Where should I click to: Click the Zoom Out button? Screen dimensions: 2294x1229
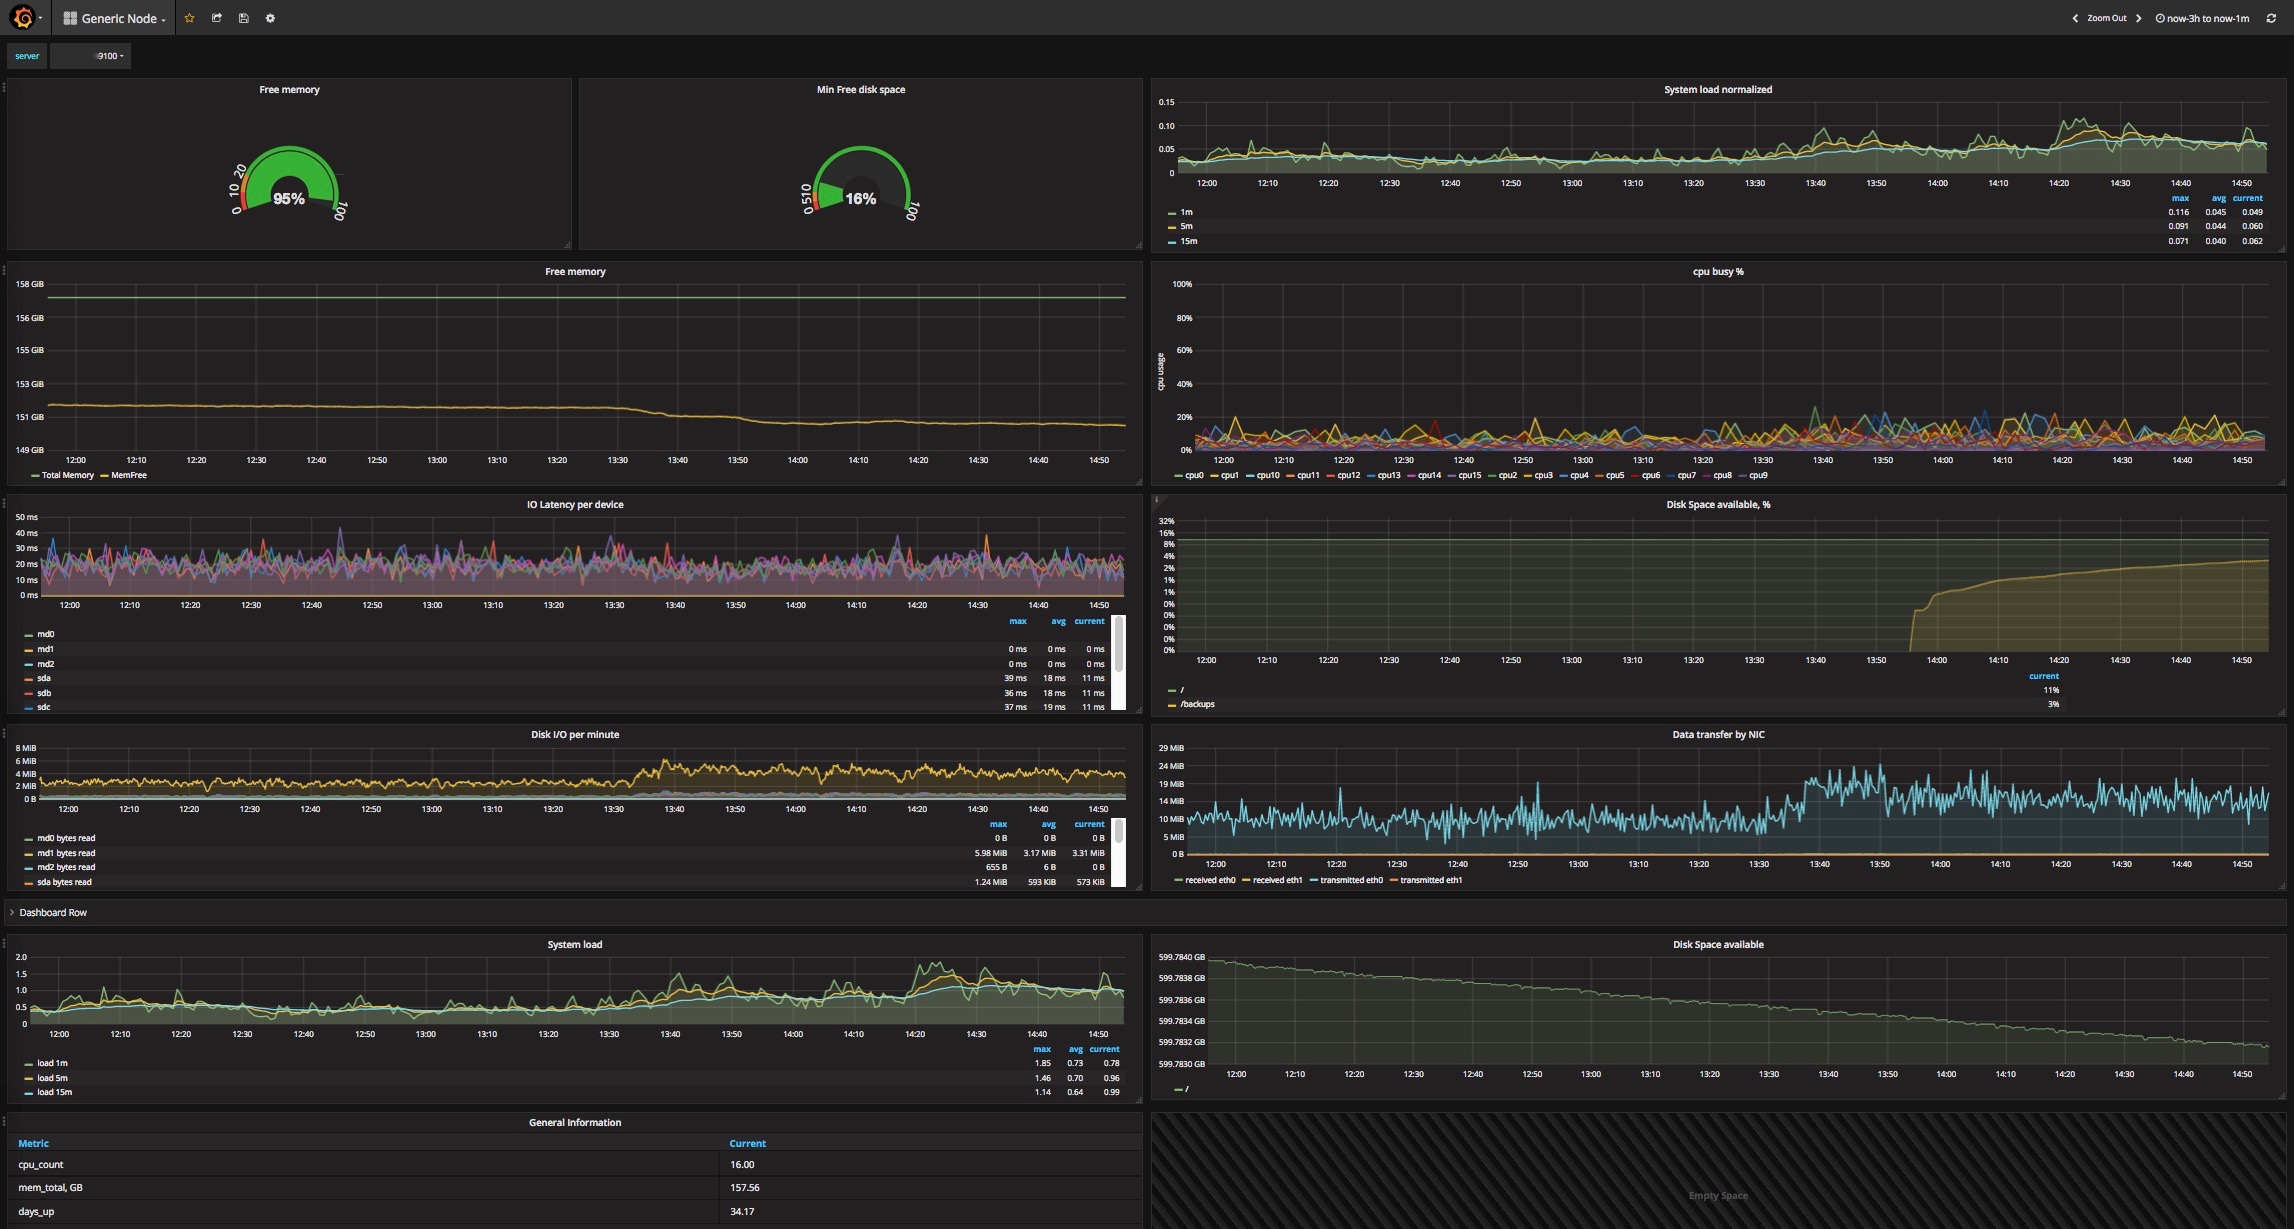(2106, 18)
